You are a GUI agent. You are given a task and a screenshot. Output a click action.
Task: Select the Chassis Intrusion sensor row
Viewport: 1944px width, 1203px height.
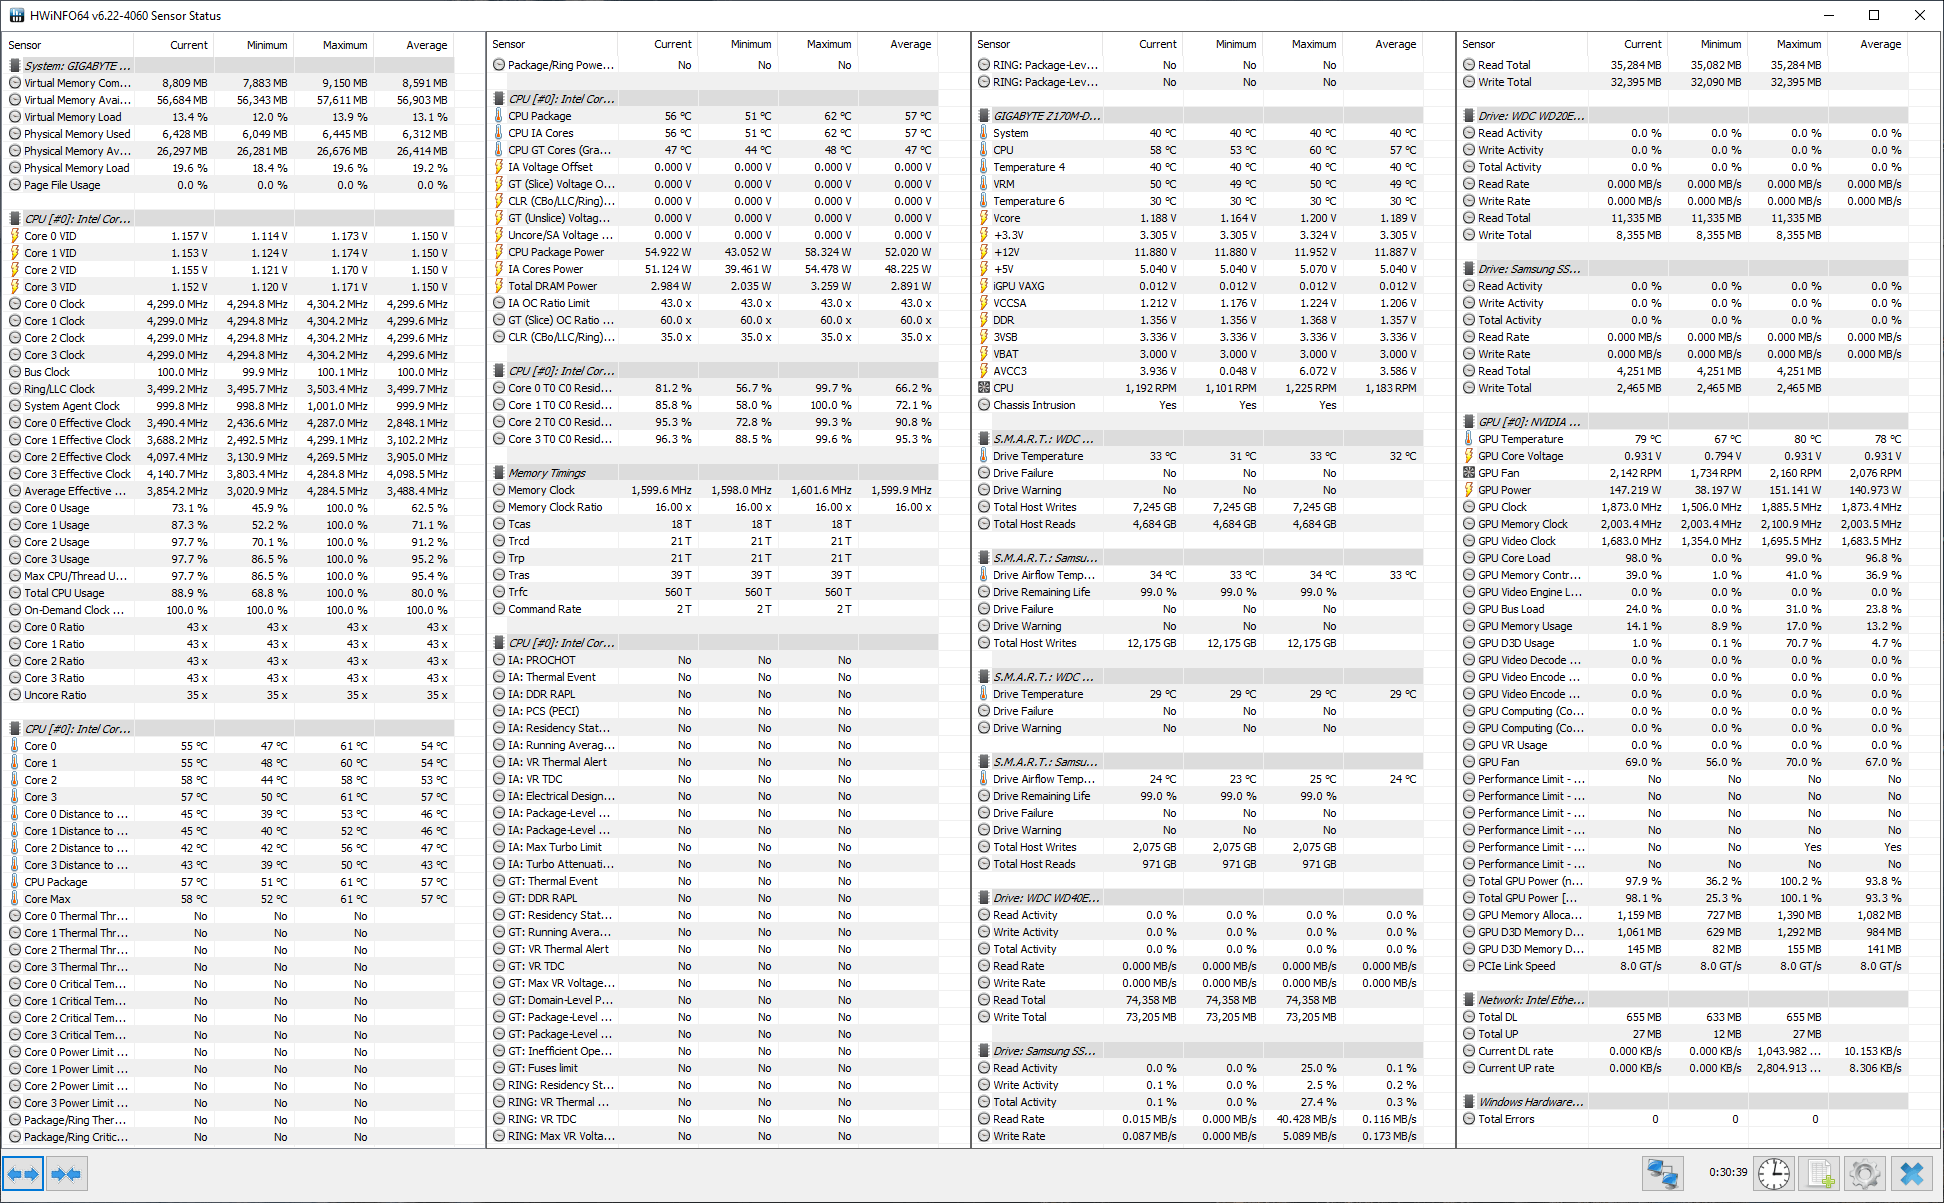1034,405
